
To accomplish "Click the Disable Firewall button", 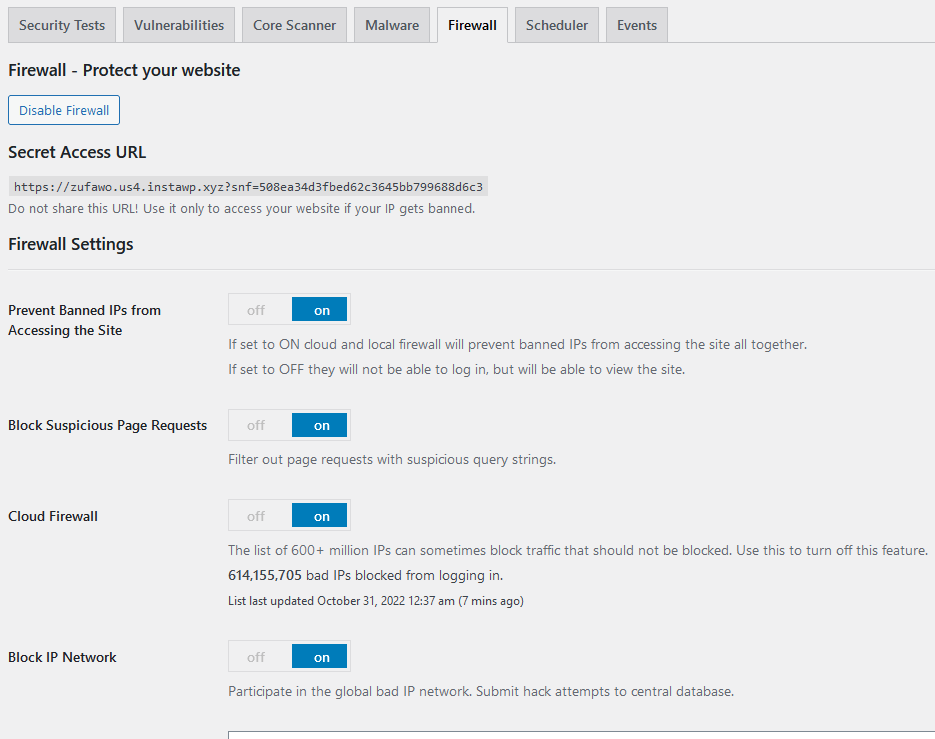I will tap(64, 110).
